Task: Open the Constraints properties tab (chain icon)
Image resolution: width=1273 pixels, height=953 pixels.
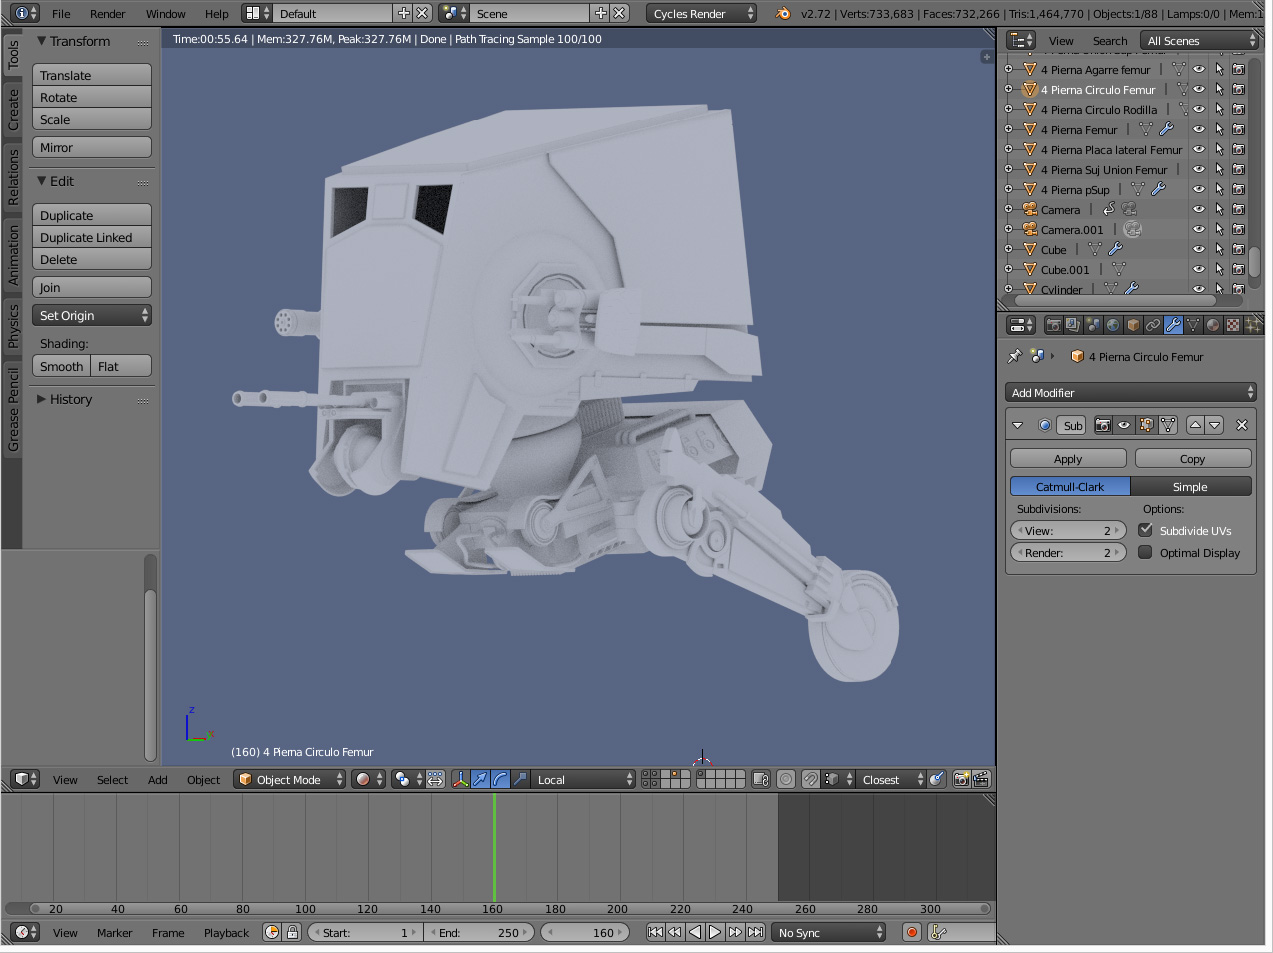Action: pyautogui.click(x=1153, y=325)
